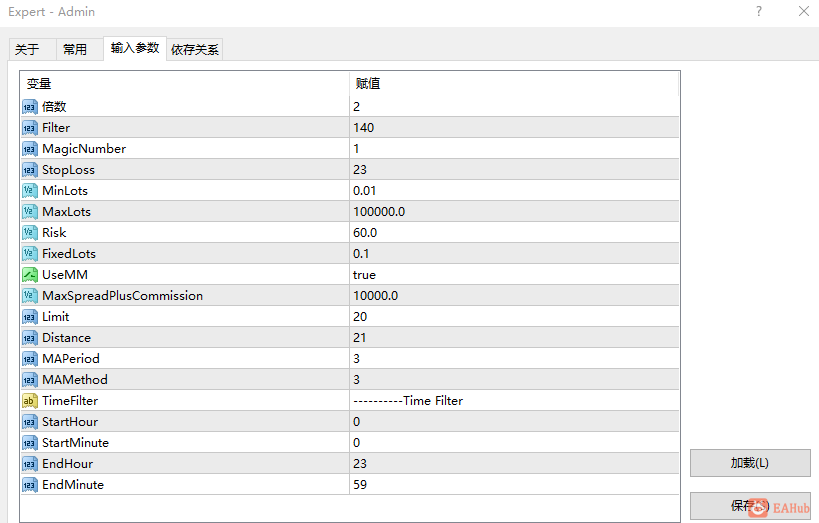Click the string icon beside TimeFilter
Viewport: 819px width, 523px height.
30,401
